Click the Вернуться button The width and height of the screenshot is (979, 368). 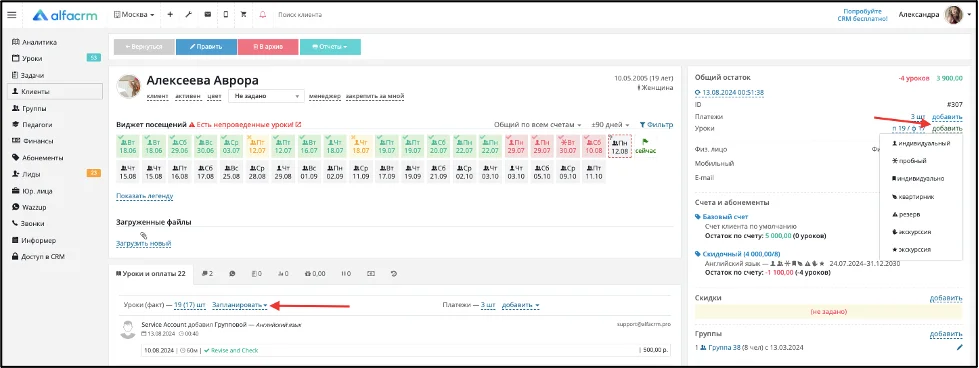(144, 47)
